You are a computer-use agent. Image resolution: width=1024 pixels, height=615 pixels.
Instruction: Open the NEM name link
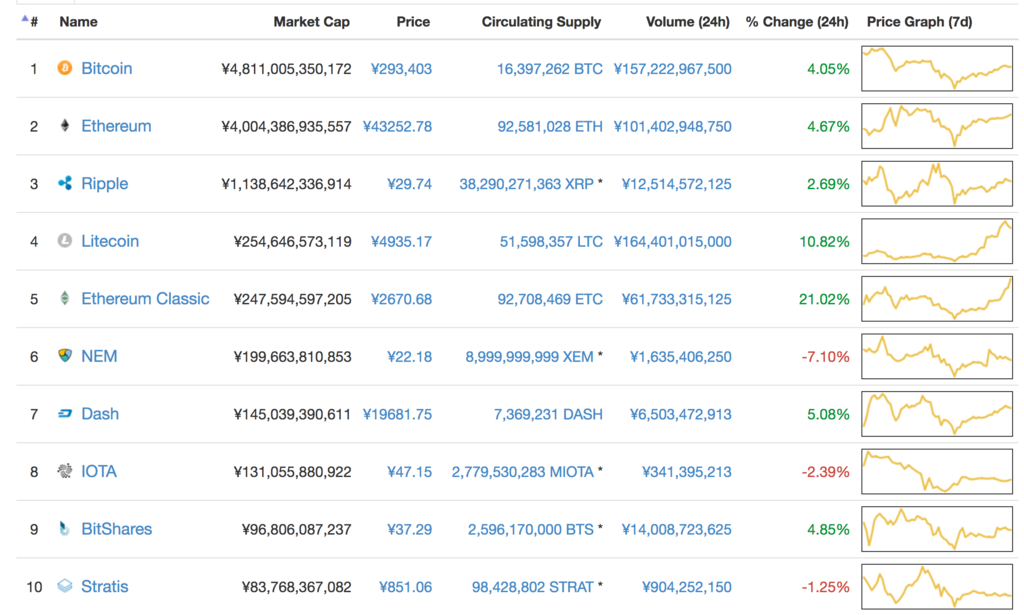[x=99, y=356]
